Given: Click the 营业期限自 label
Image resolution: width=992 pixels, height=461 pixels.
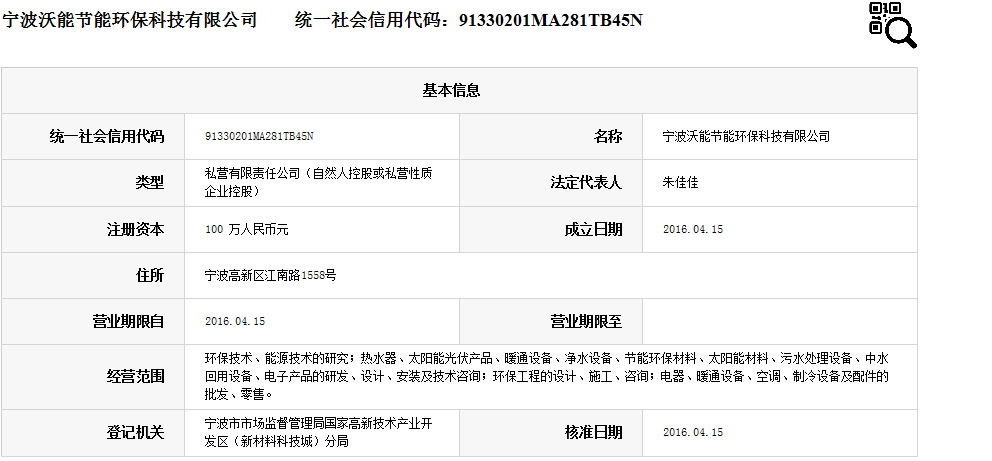Looking at the screenshot, I should click(128, 321).
